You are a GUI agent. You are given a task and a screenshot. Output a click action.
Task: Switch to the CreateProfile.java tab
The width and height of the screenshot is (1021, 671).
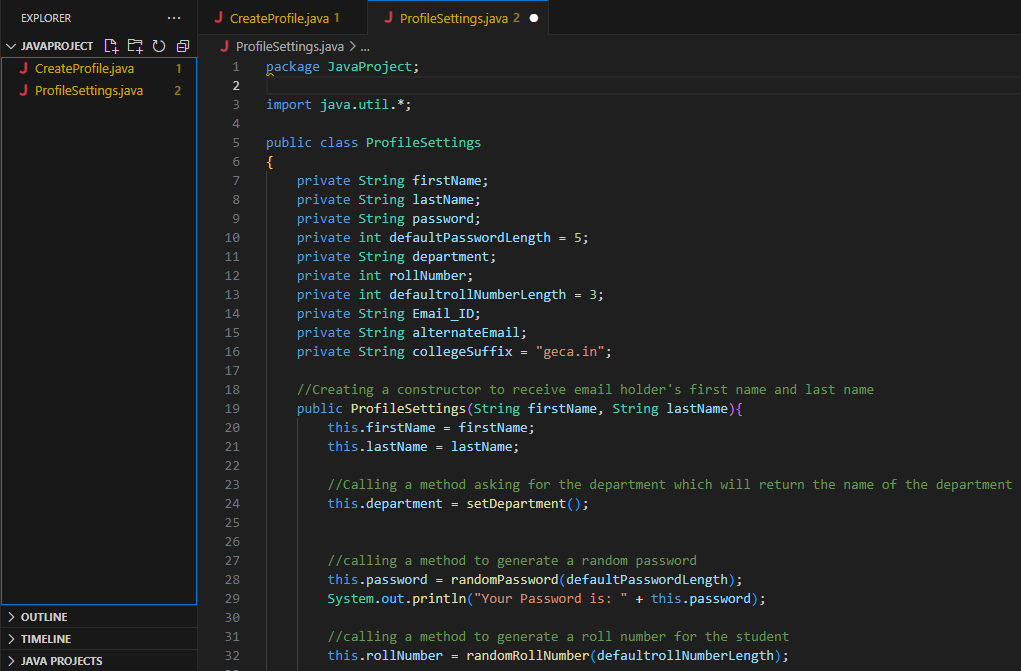pos(280,18)
